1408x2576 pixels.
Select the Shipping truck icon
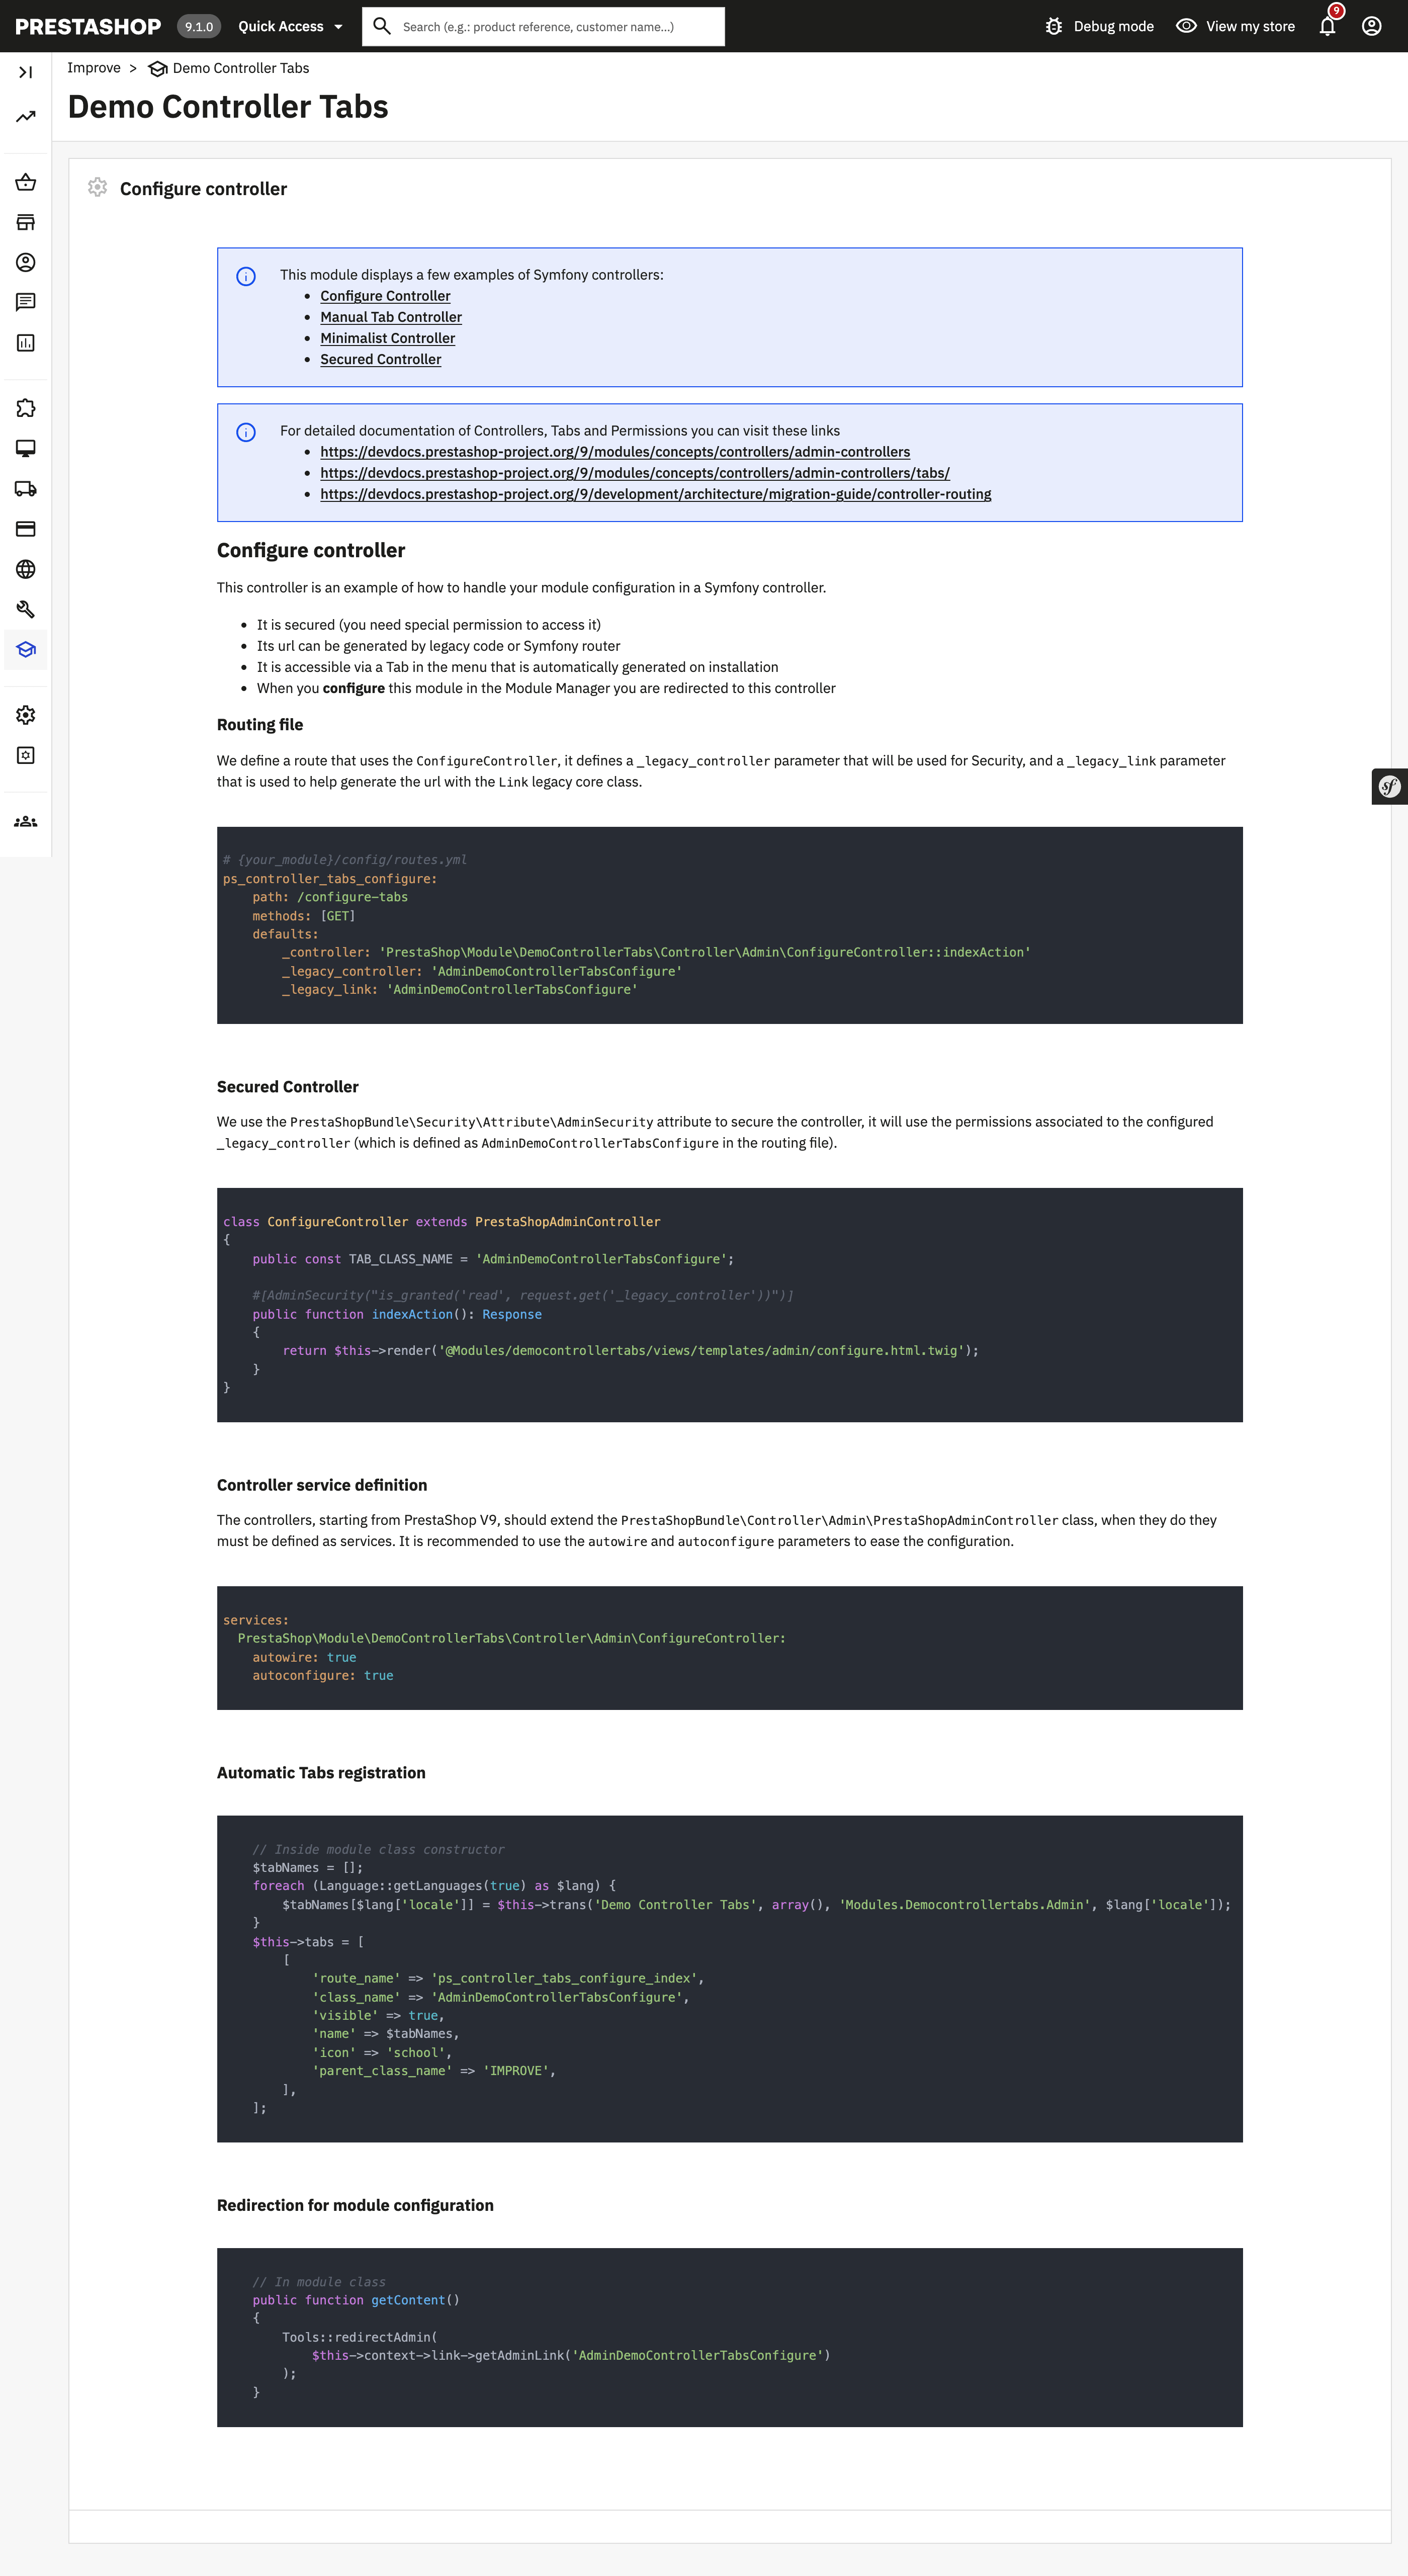(26, 488)
